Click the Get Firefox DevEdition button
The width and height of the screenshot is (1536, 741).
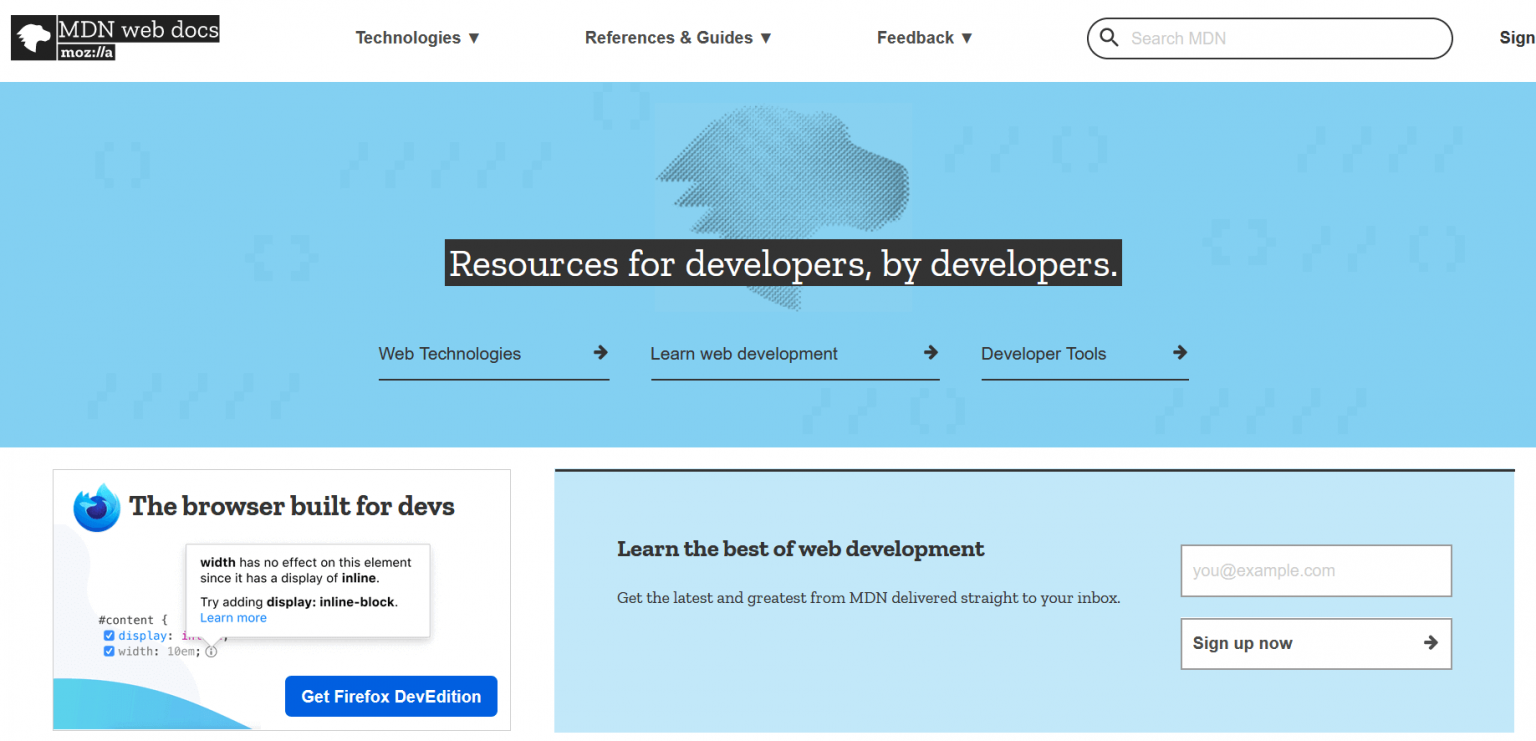(391, 696)
